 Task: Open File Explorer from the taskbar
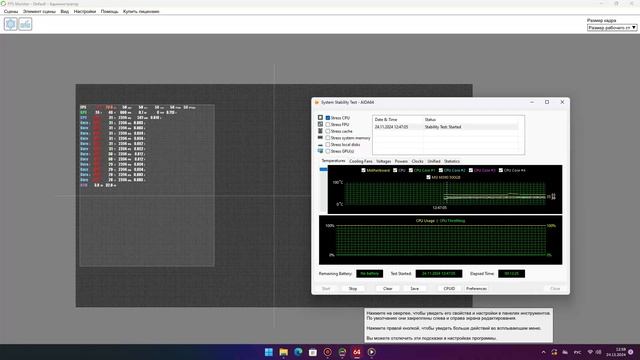(283, 352)
